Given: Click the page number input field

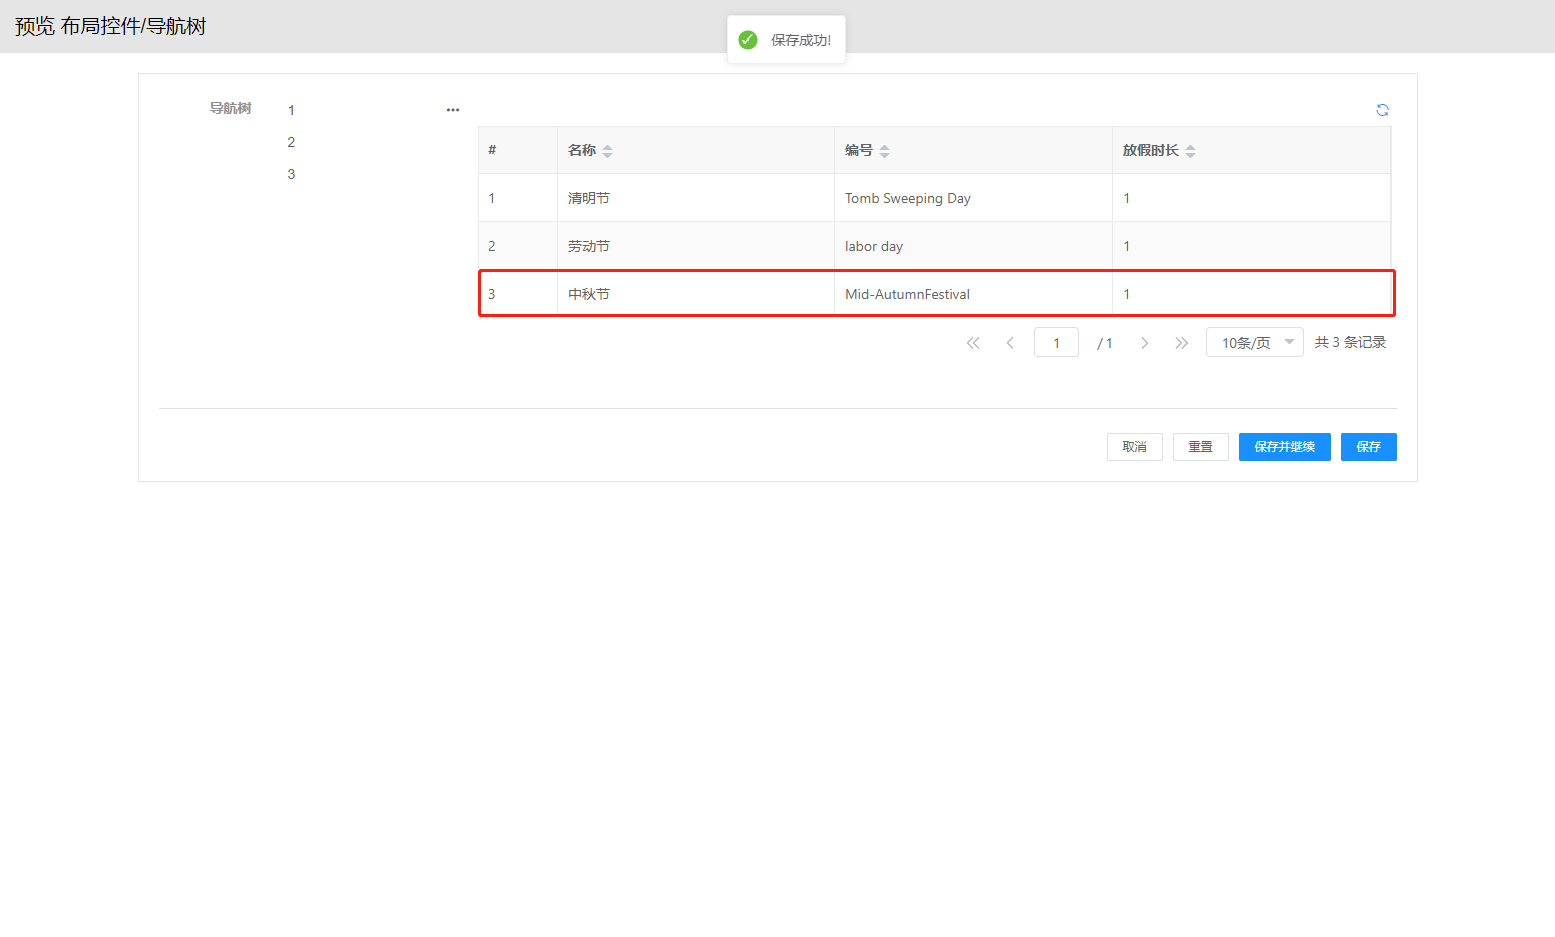Looking at the screenshot, I should point(1056,343).
